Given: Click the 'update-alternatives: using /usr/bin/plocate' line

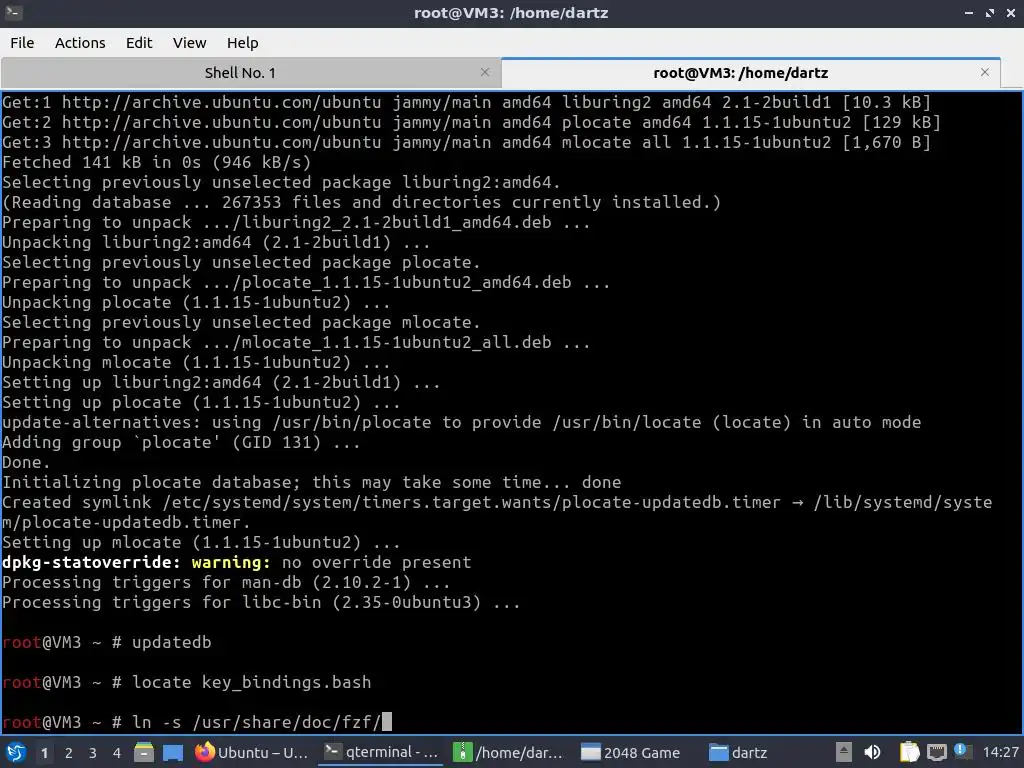Looking at the screenshot, I should (461, 423).
